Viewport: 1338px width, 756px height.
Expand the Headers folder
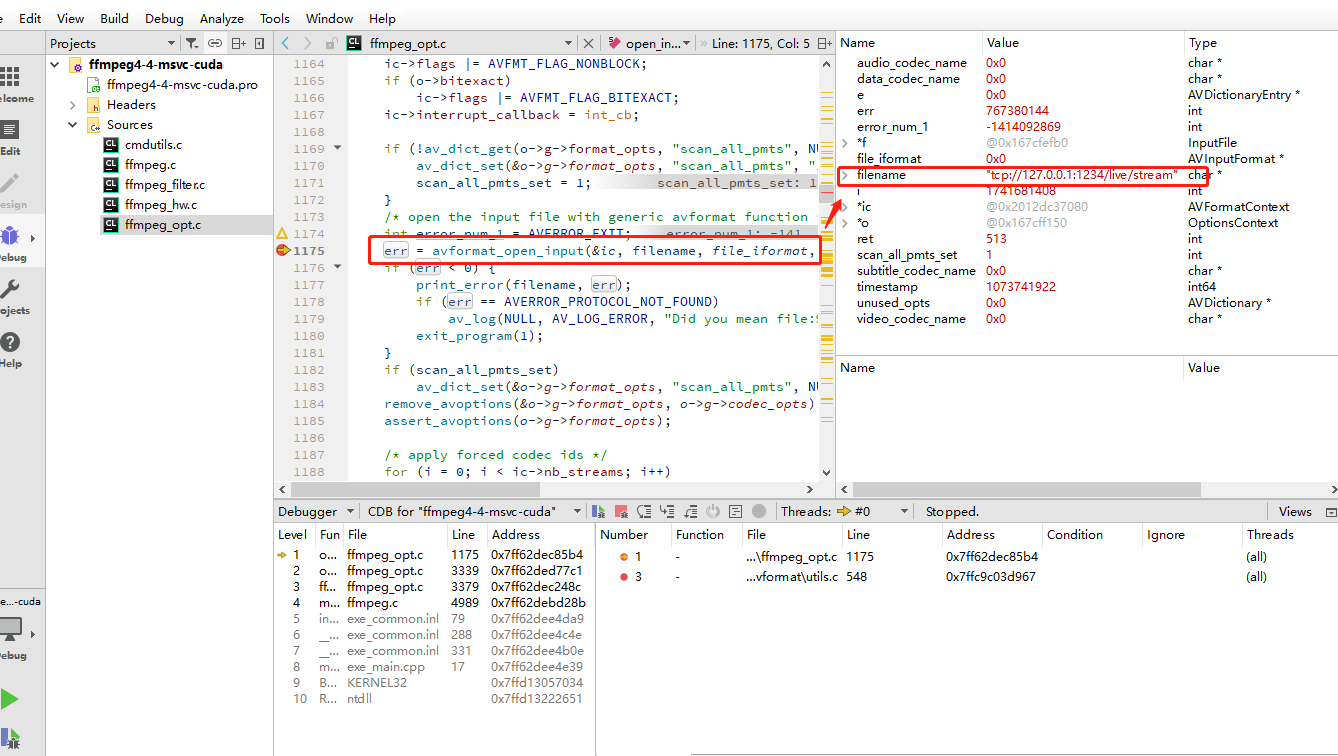coord(73,105)
